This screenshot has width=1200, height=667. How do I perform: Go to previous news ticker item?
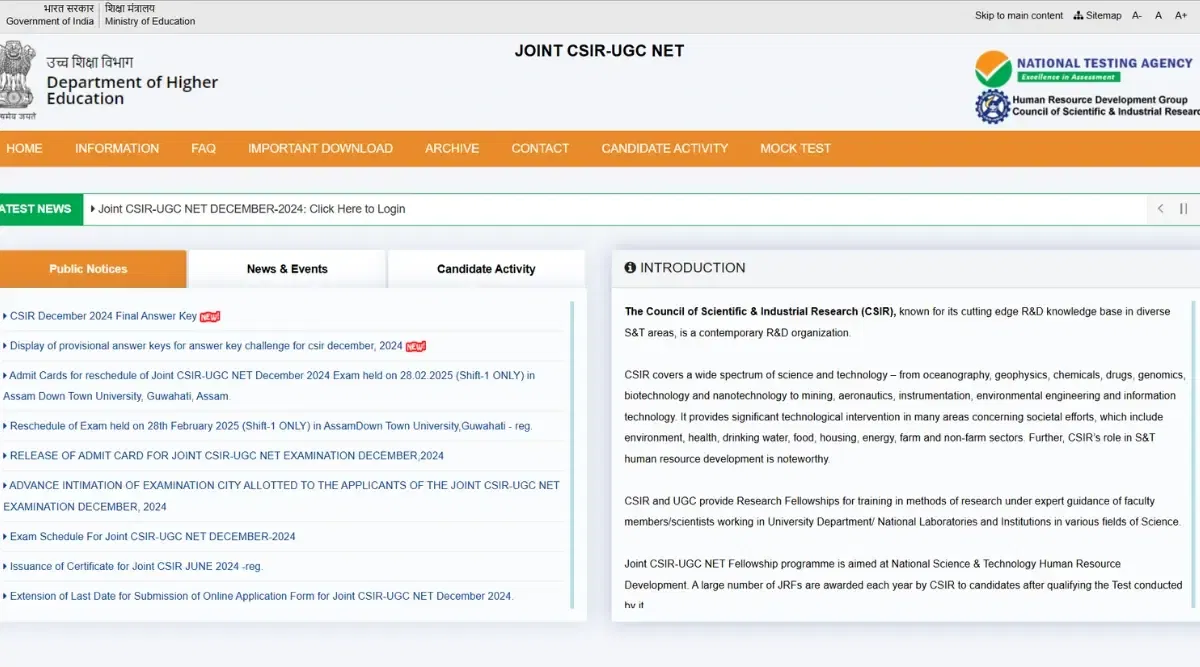coord(1160,209)
